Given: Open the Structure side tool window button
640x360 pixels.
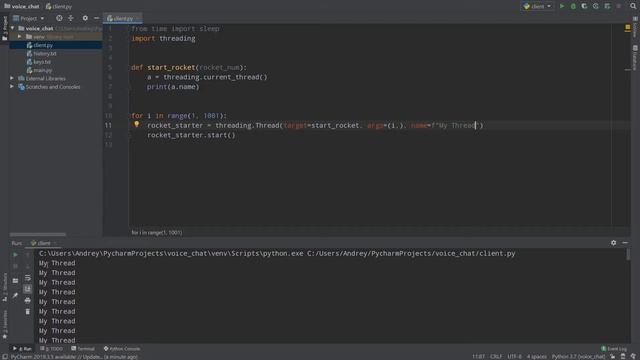Looking at the screenshot, I should pyautogui.click(x=4, y=288).
